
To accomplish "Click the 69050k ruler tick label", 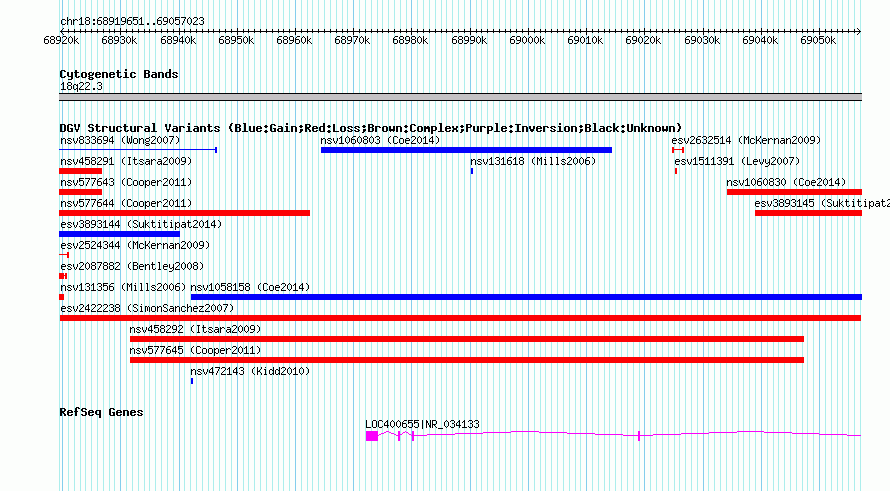I will (x=818, y=40).
